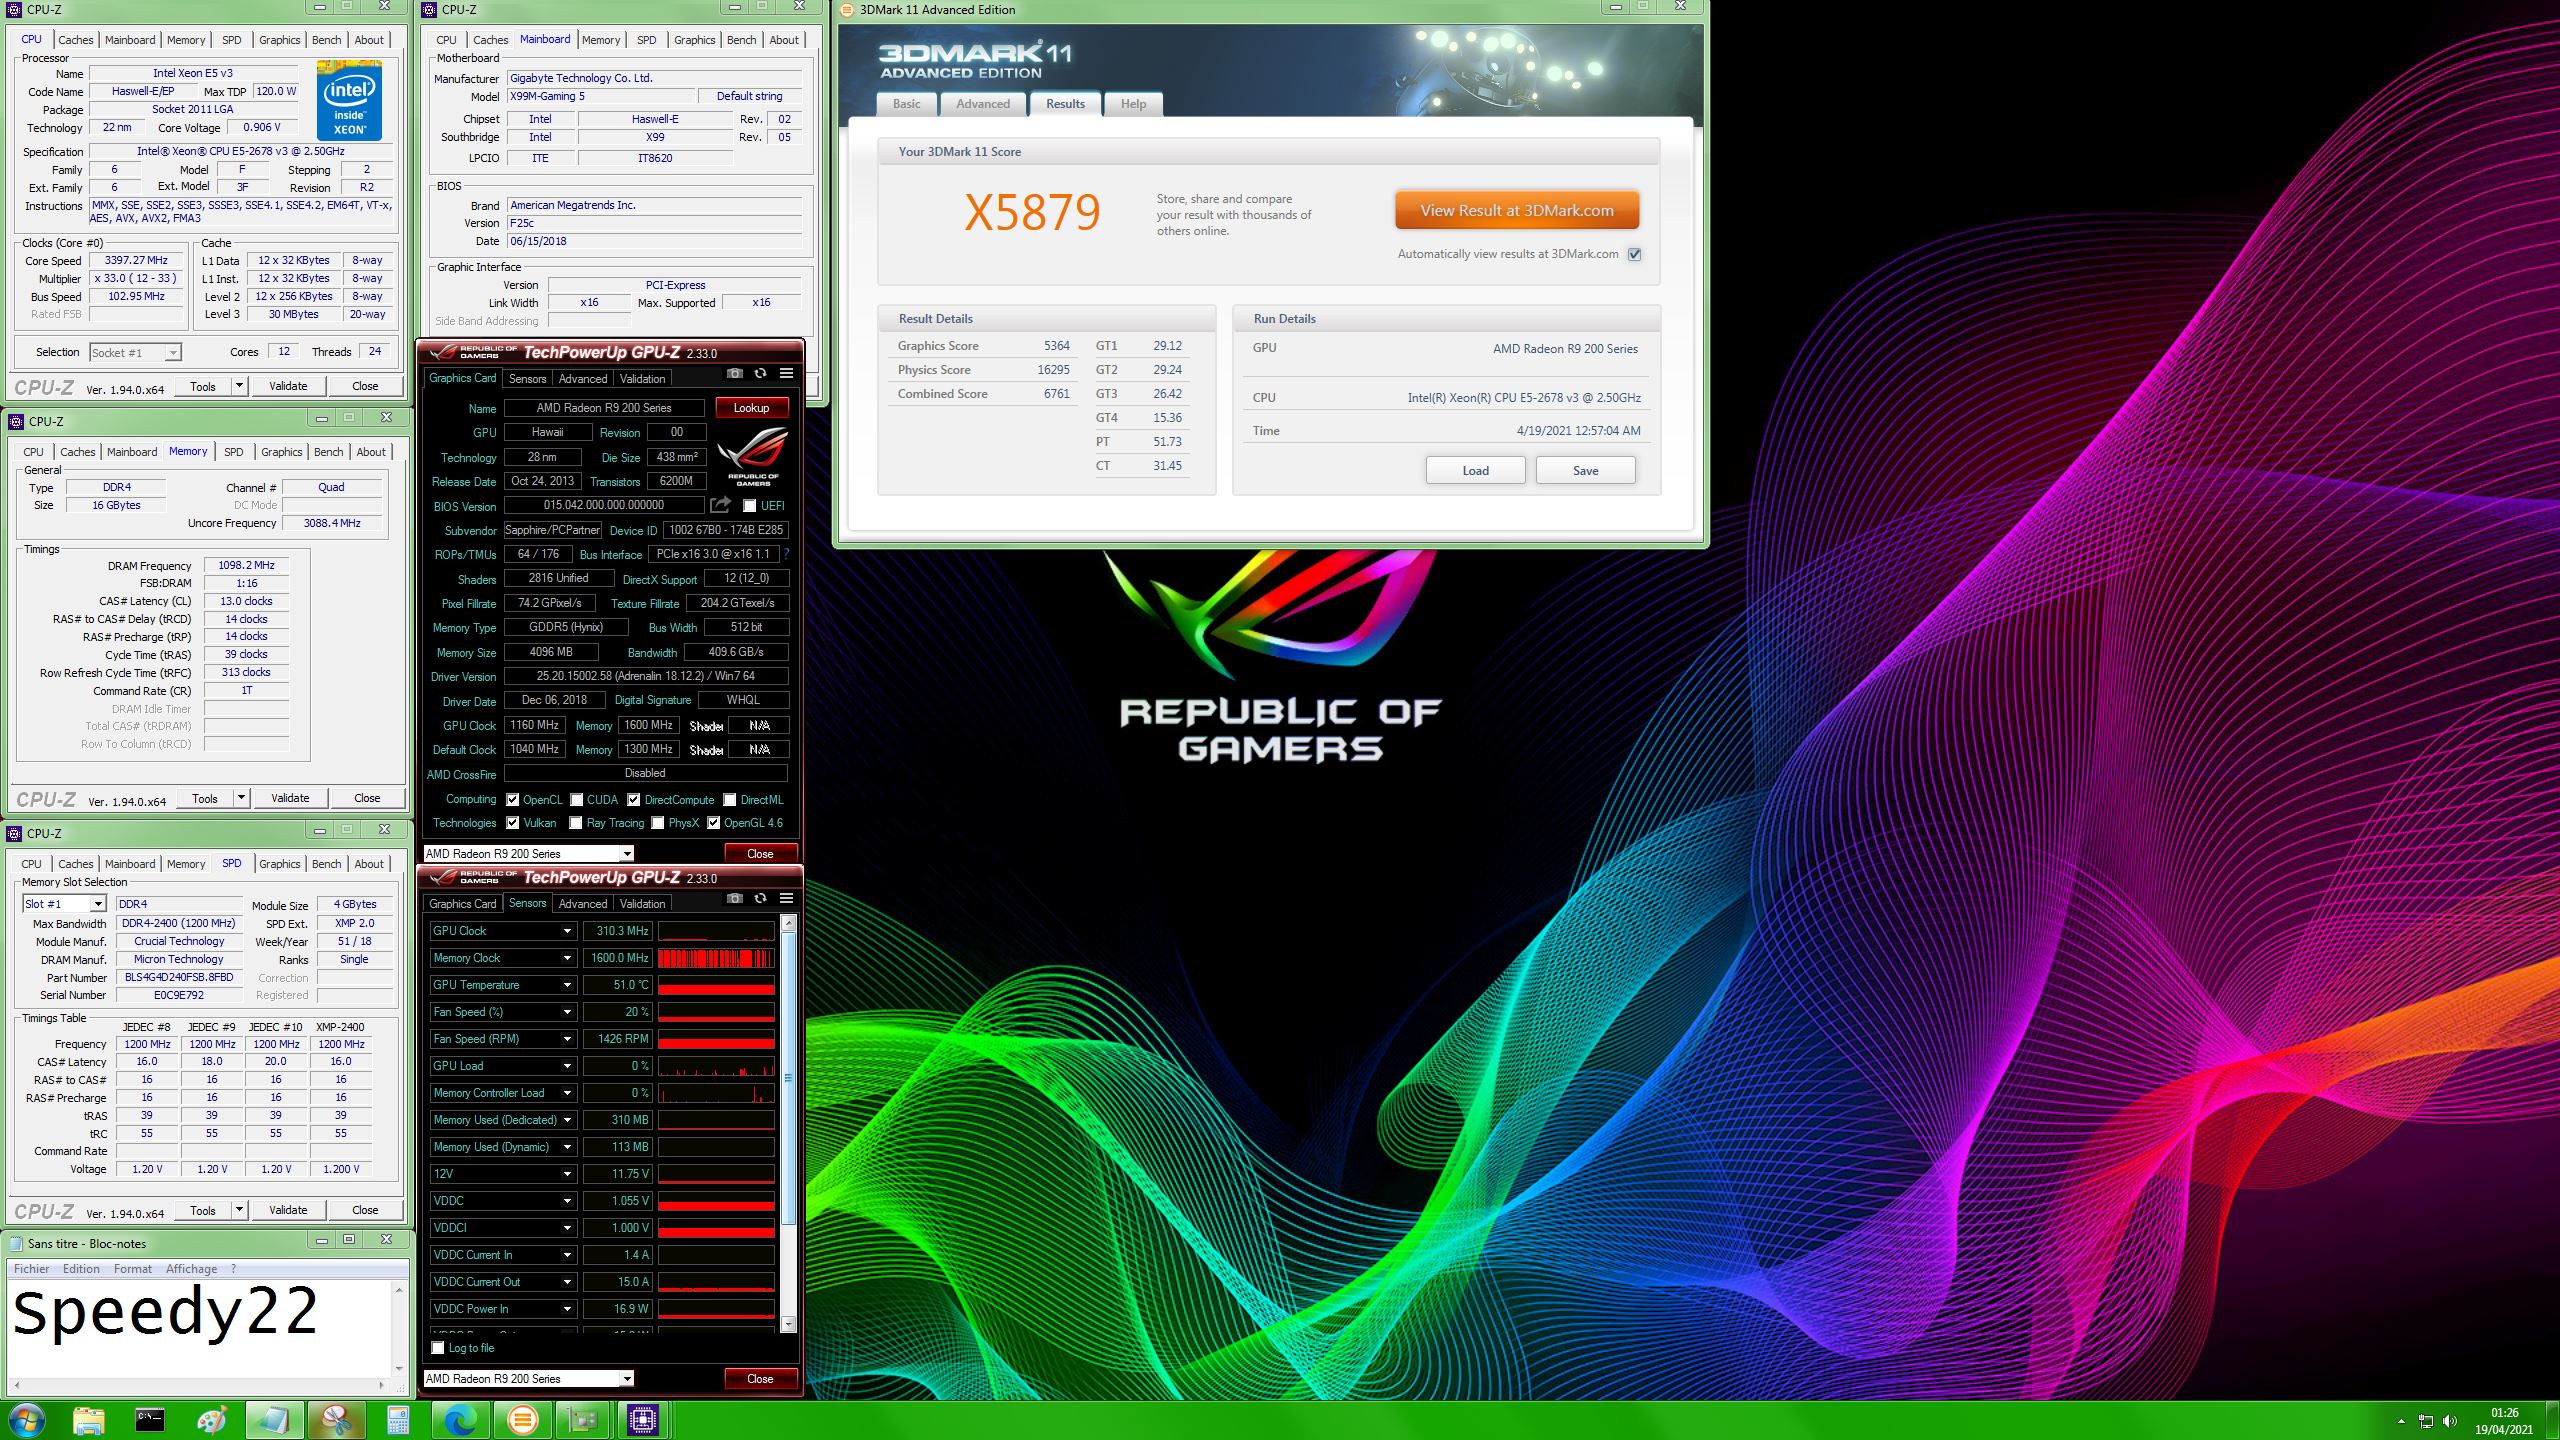Switch to GPU-Z graphics card taskbar icon

[x=582, y=1420]
